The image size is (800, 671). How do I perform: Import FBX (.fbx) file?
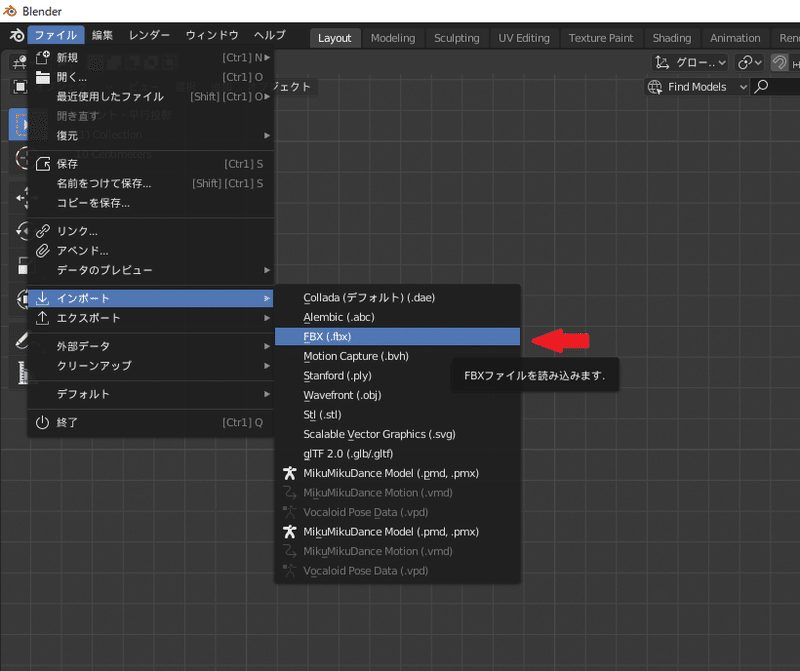point(397,337)
